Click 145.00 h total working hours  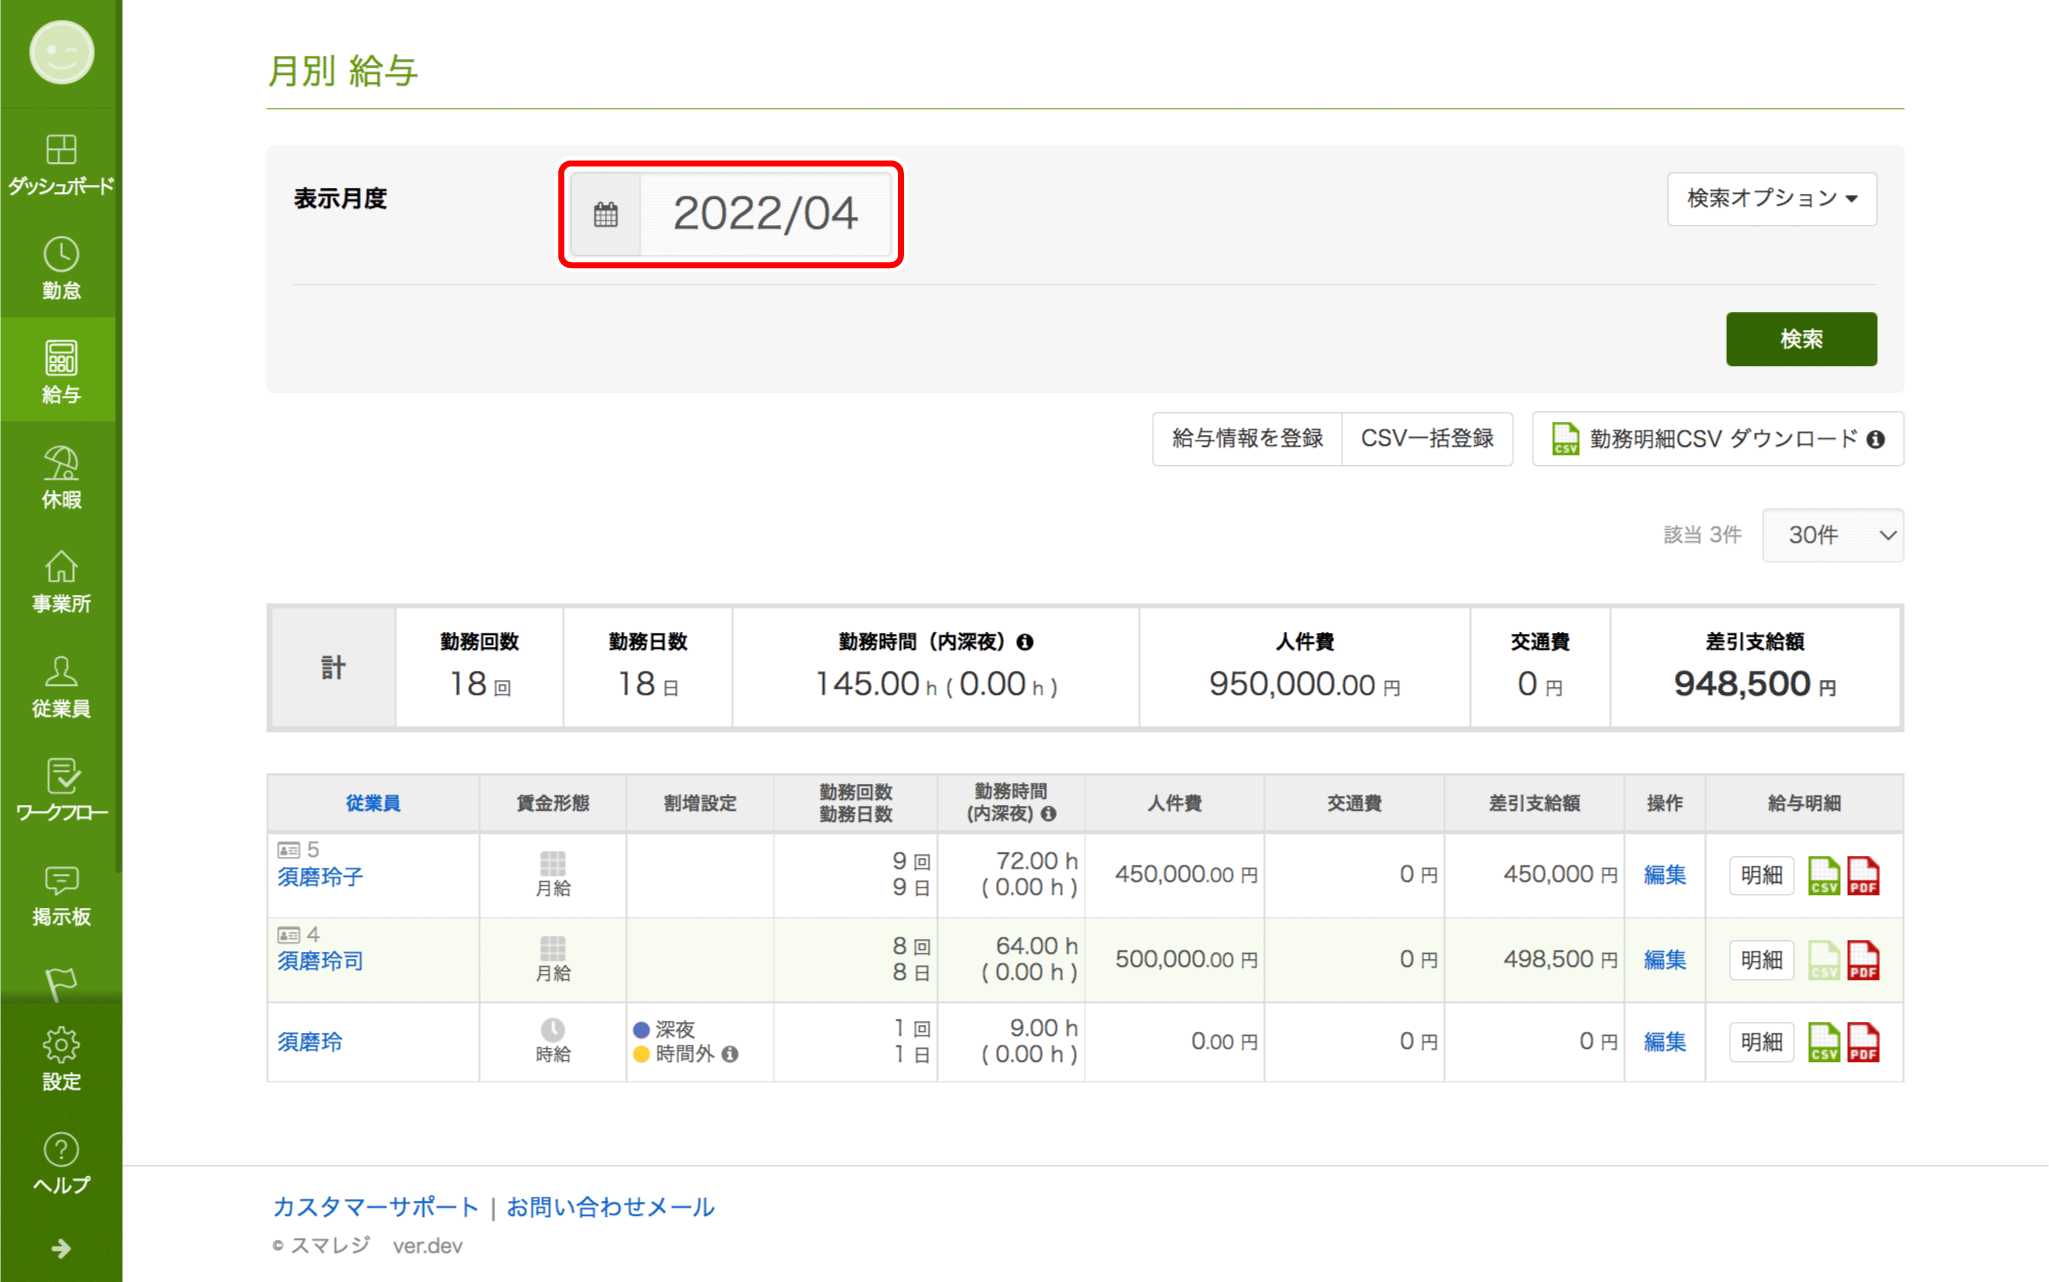point(877,684)
